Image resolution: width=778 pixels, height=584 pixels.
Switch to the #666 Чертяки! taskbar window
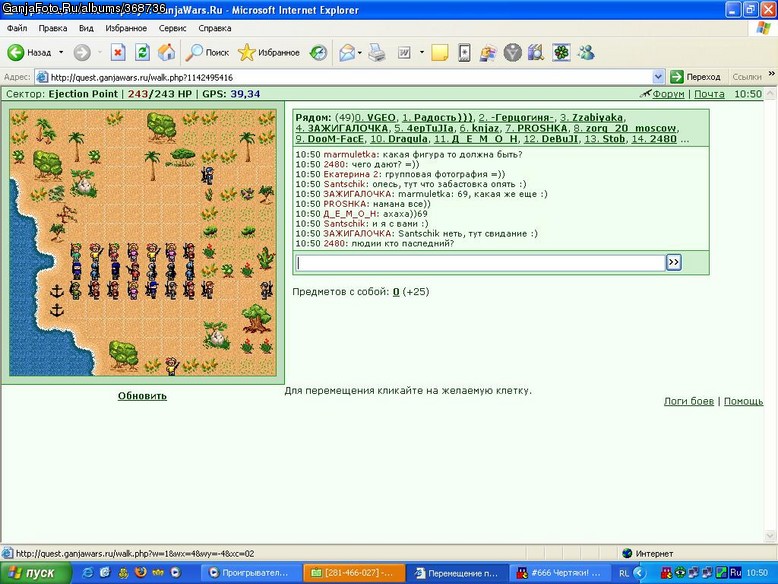pyautogui.click(x=559, y=573)
